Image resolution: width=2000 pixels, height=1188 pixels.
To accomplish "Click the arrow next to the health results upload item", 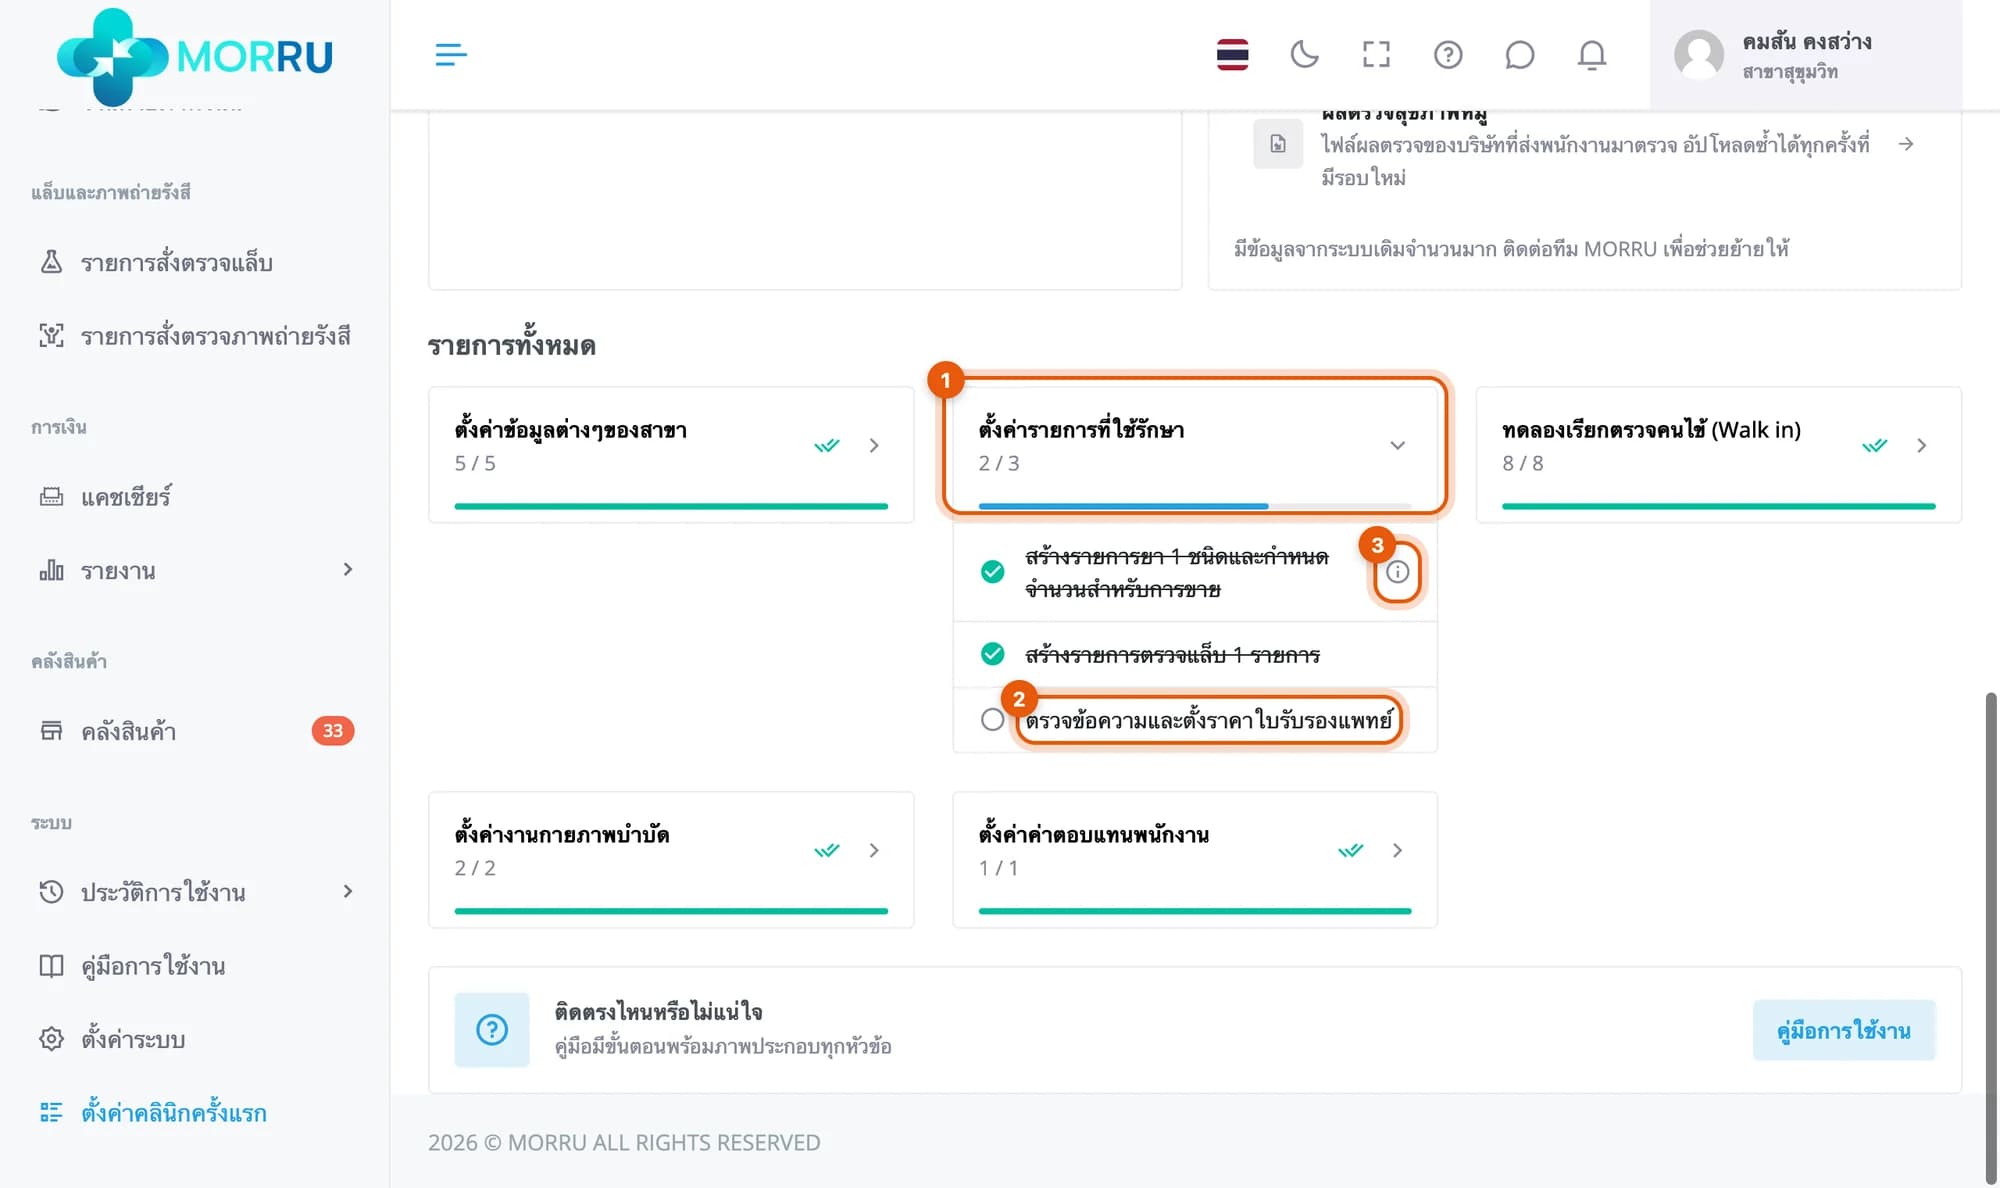I will [1906, 144].
